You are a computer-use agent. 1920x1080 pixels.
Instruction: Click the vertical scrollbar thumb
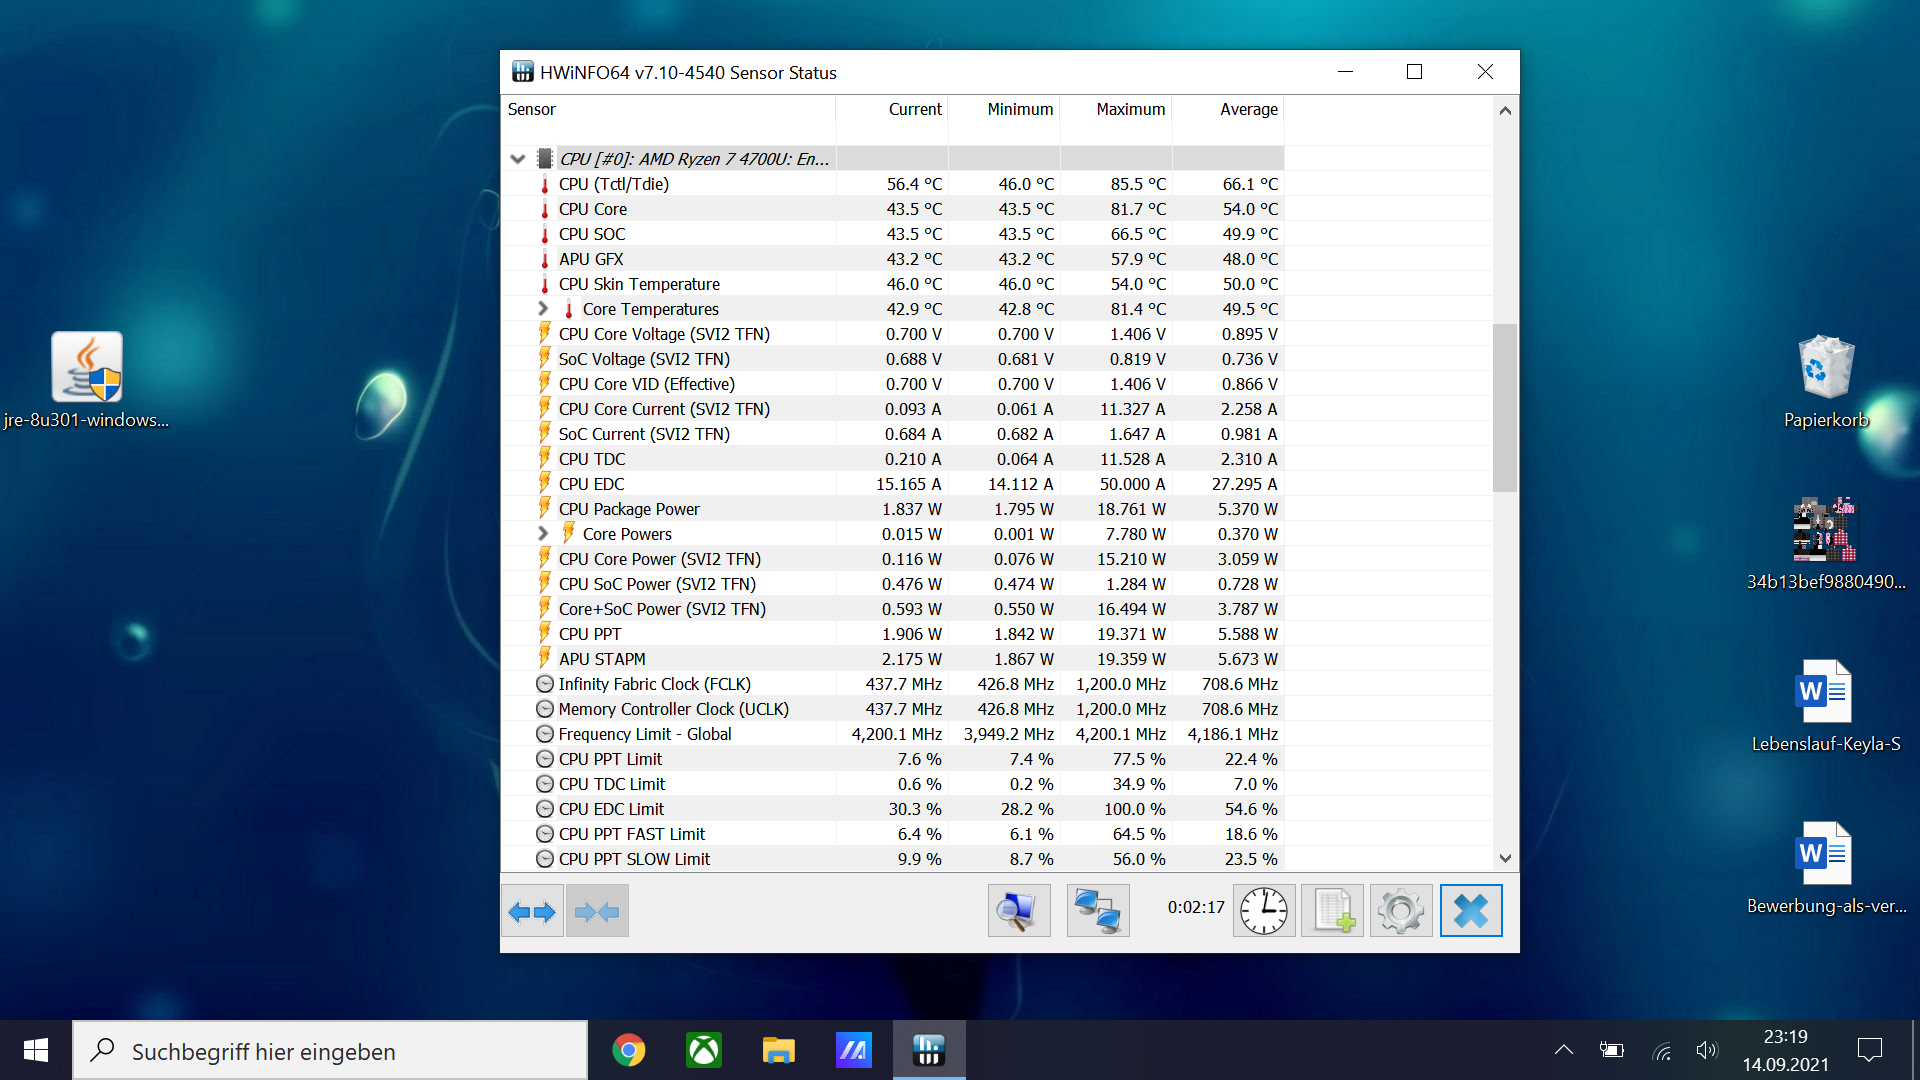click(1505, 407)
